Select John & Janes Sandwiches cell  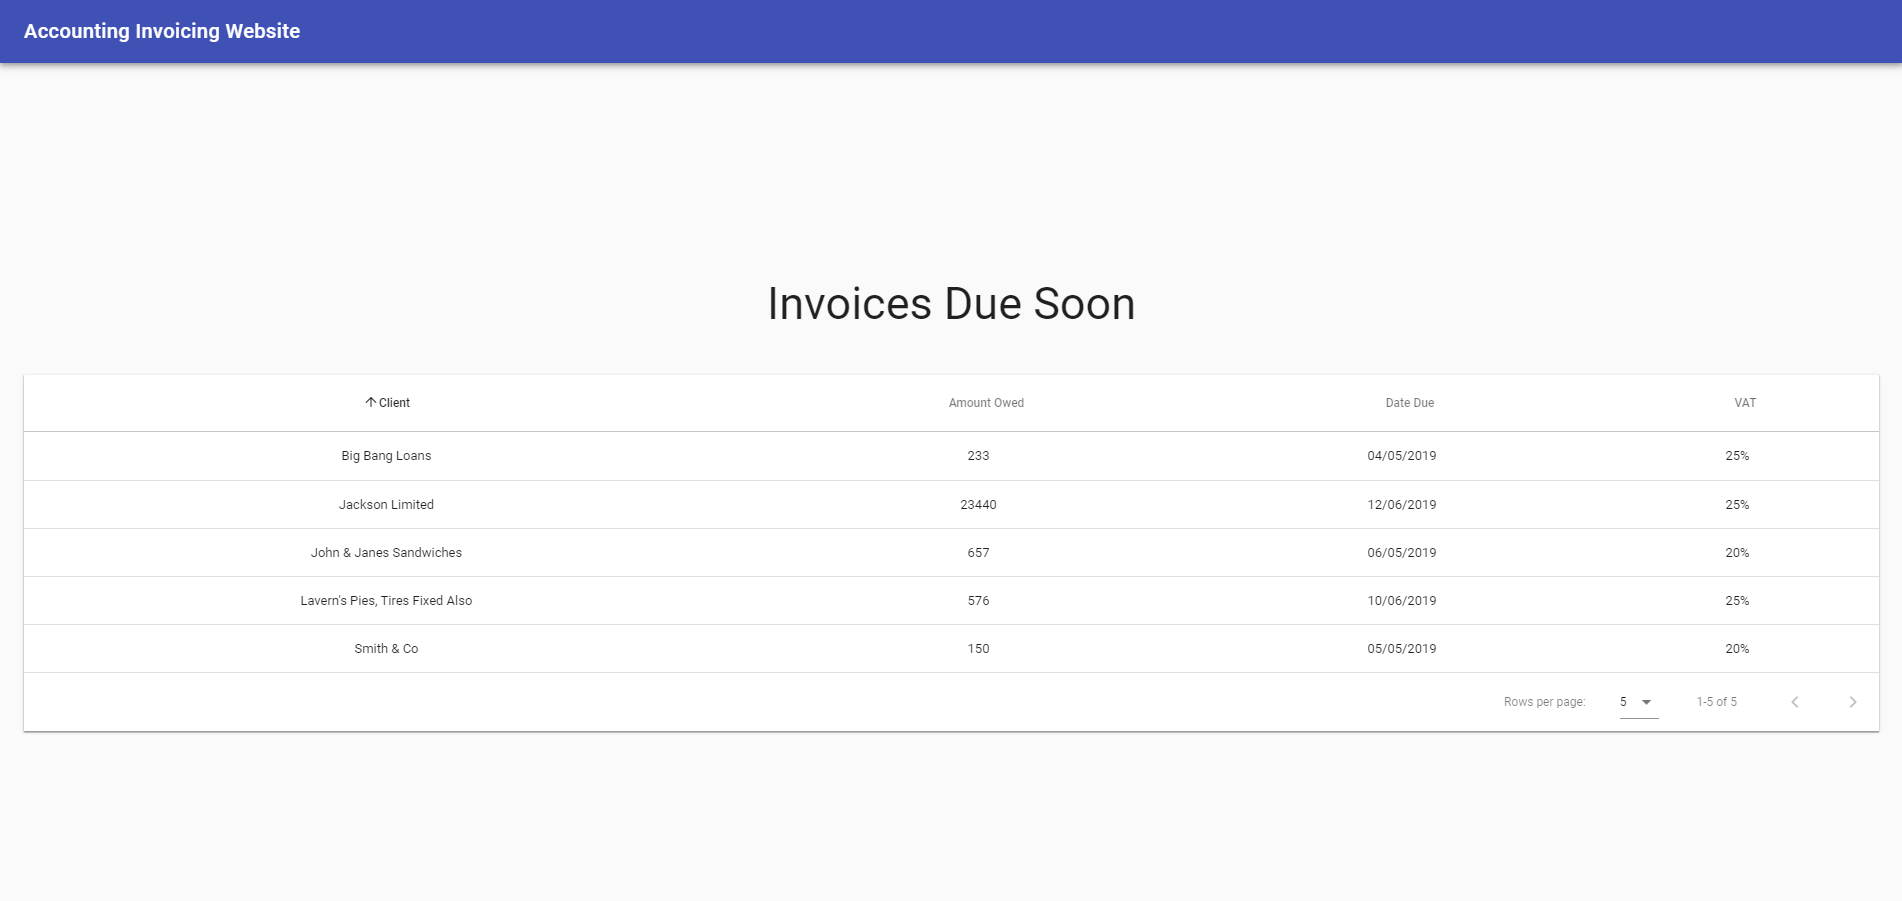386,553
